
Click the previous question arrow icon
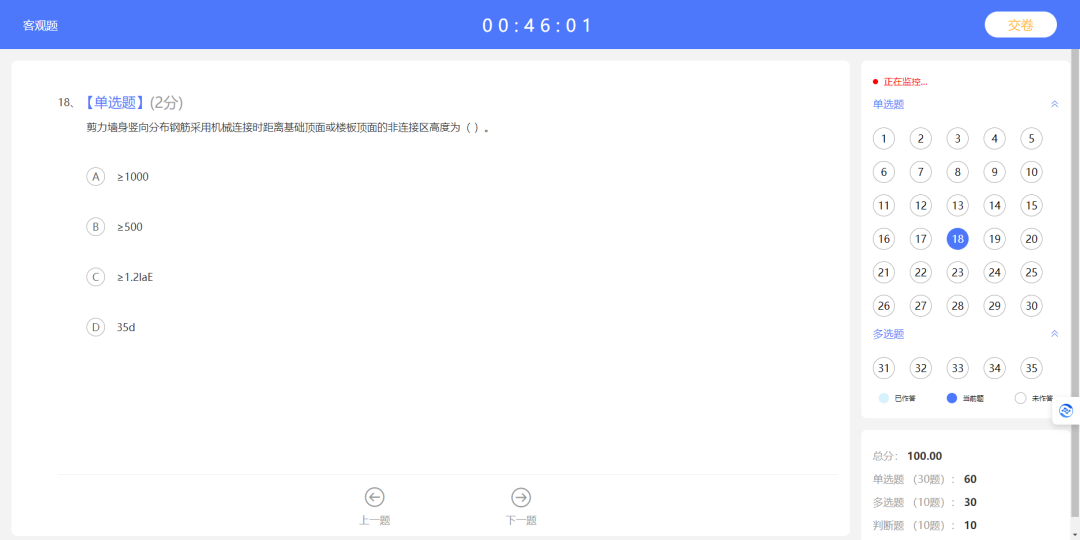click(x=374, y=497)
